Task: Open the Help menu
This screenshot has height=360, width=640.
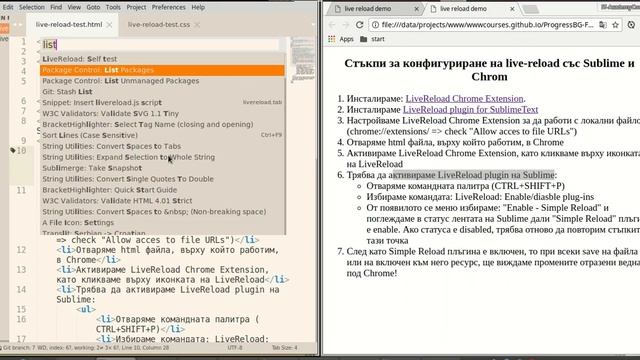Action: point(198,7)
